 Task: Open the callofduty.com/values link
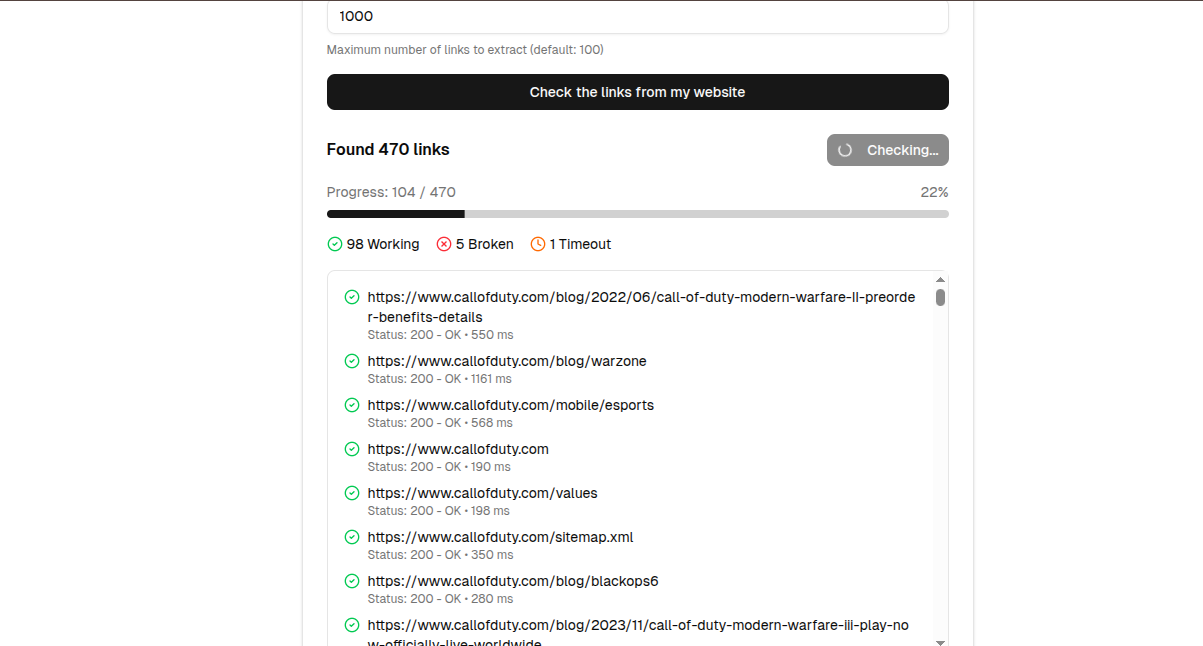(x=482, y=493)
